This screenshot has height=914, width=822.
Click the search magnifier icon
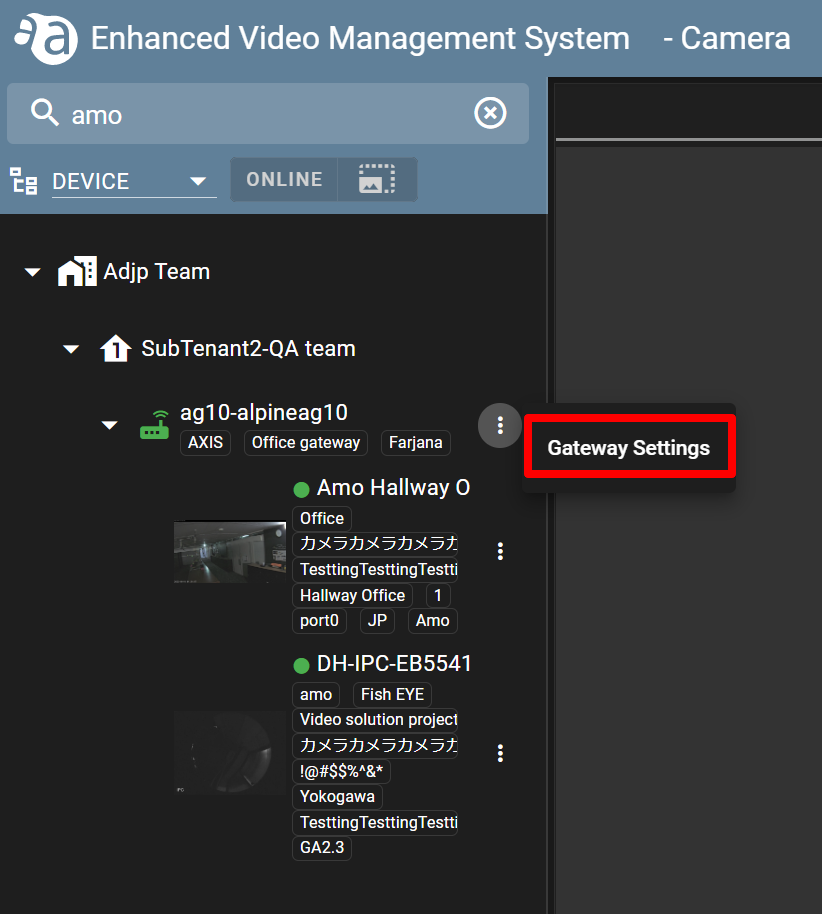pyautogui.click(x=45, y=113)
